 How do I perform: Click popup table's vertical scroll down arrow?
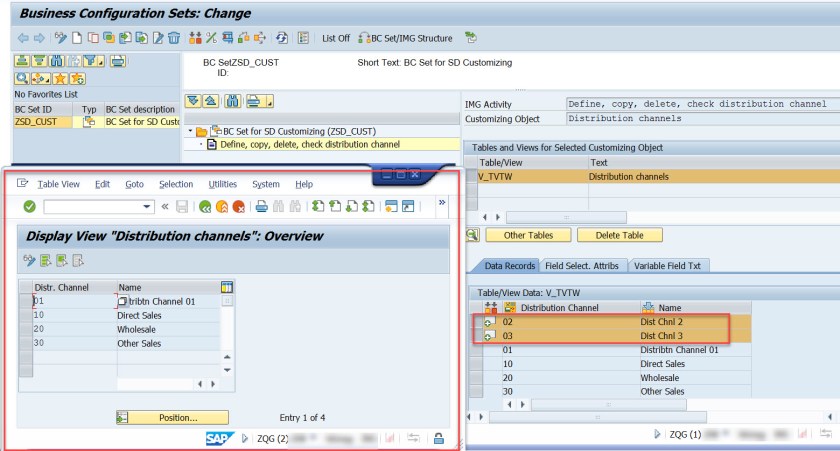[x=227, y=370]
